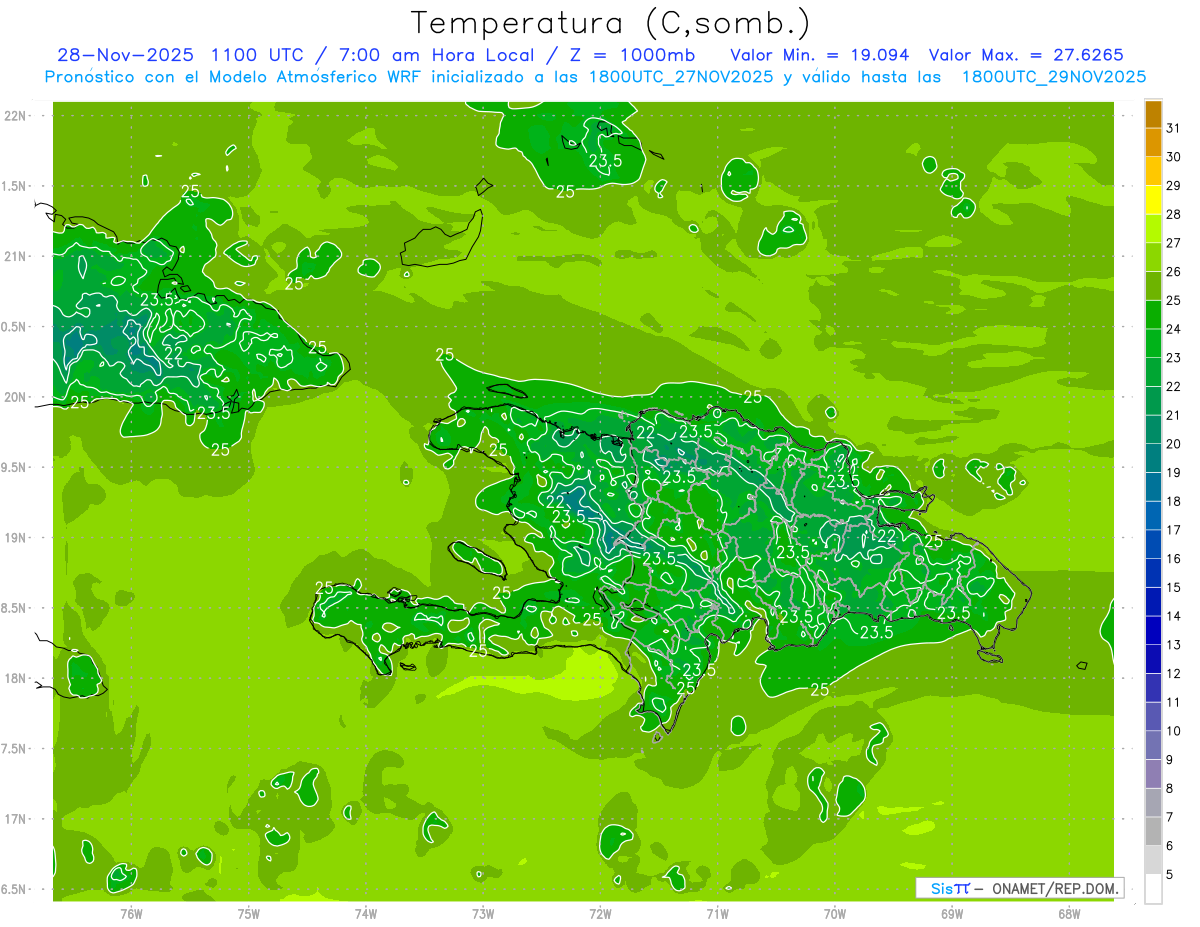Click the color bar segment between 29 and 30
The width and height of the screenshot is (1200, 927).
1153,172
